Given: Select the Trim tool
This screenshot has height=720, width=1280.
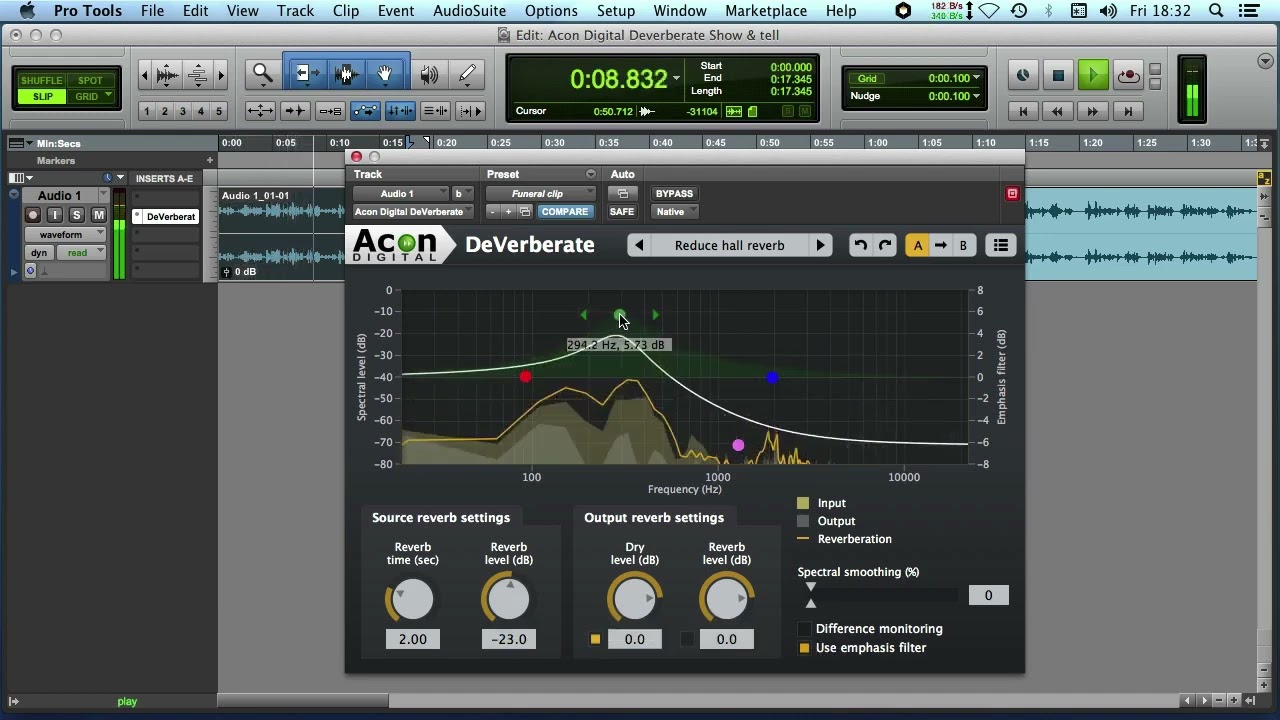Looking at the screenshot, I should (307, 74).
